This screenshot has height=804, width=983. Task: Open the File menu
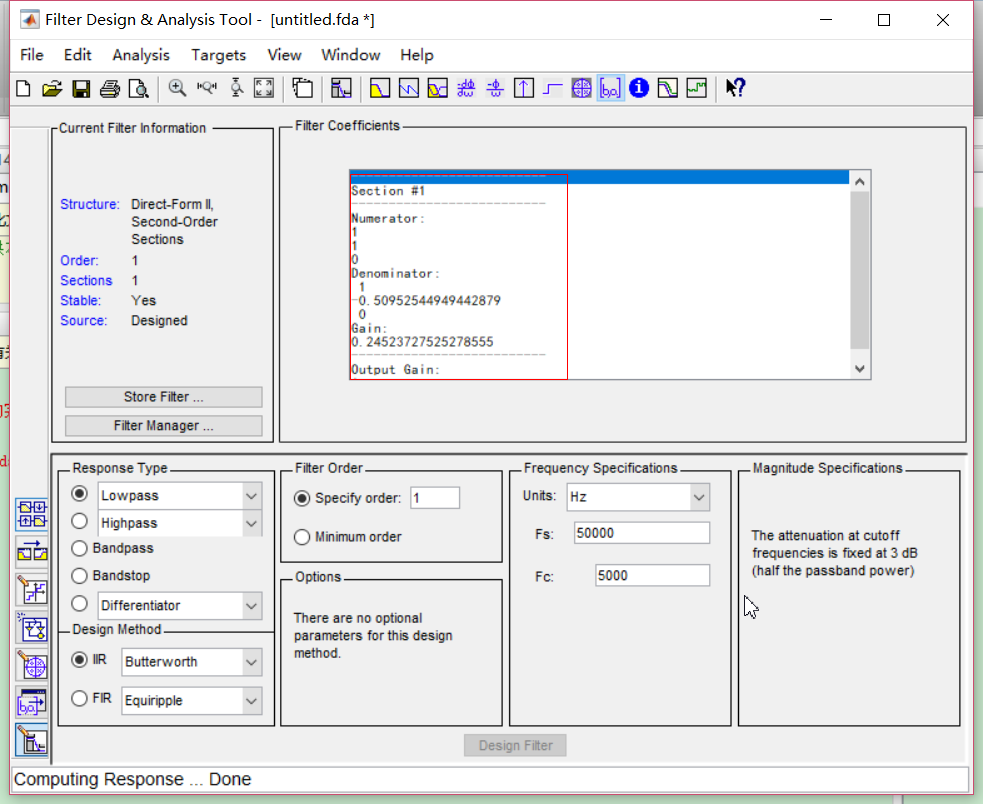(x=32, y=55)
